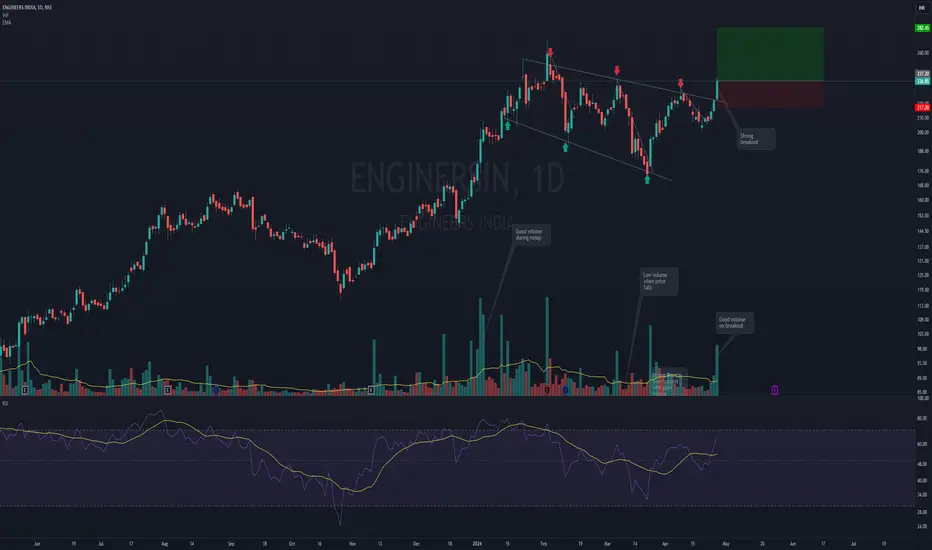Select the 'Strong breakout' callout note
This screenshot has height=550, width=932.
(756, 139)
